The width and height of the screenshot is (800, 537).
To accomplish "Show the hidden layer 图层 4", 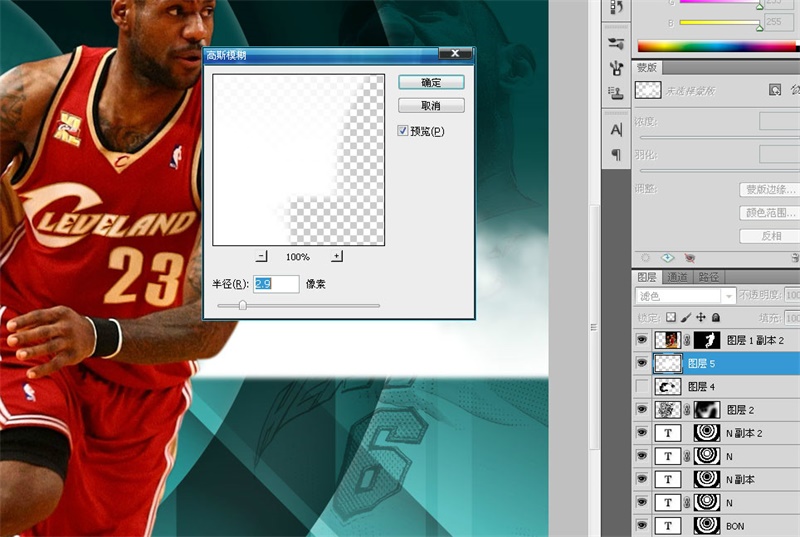I will tap(642, 386).
